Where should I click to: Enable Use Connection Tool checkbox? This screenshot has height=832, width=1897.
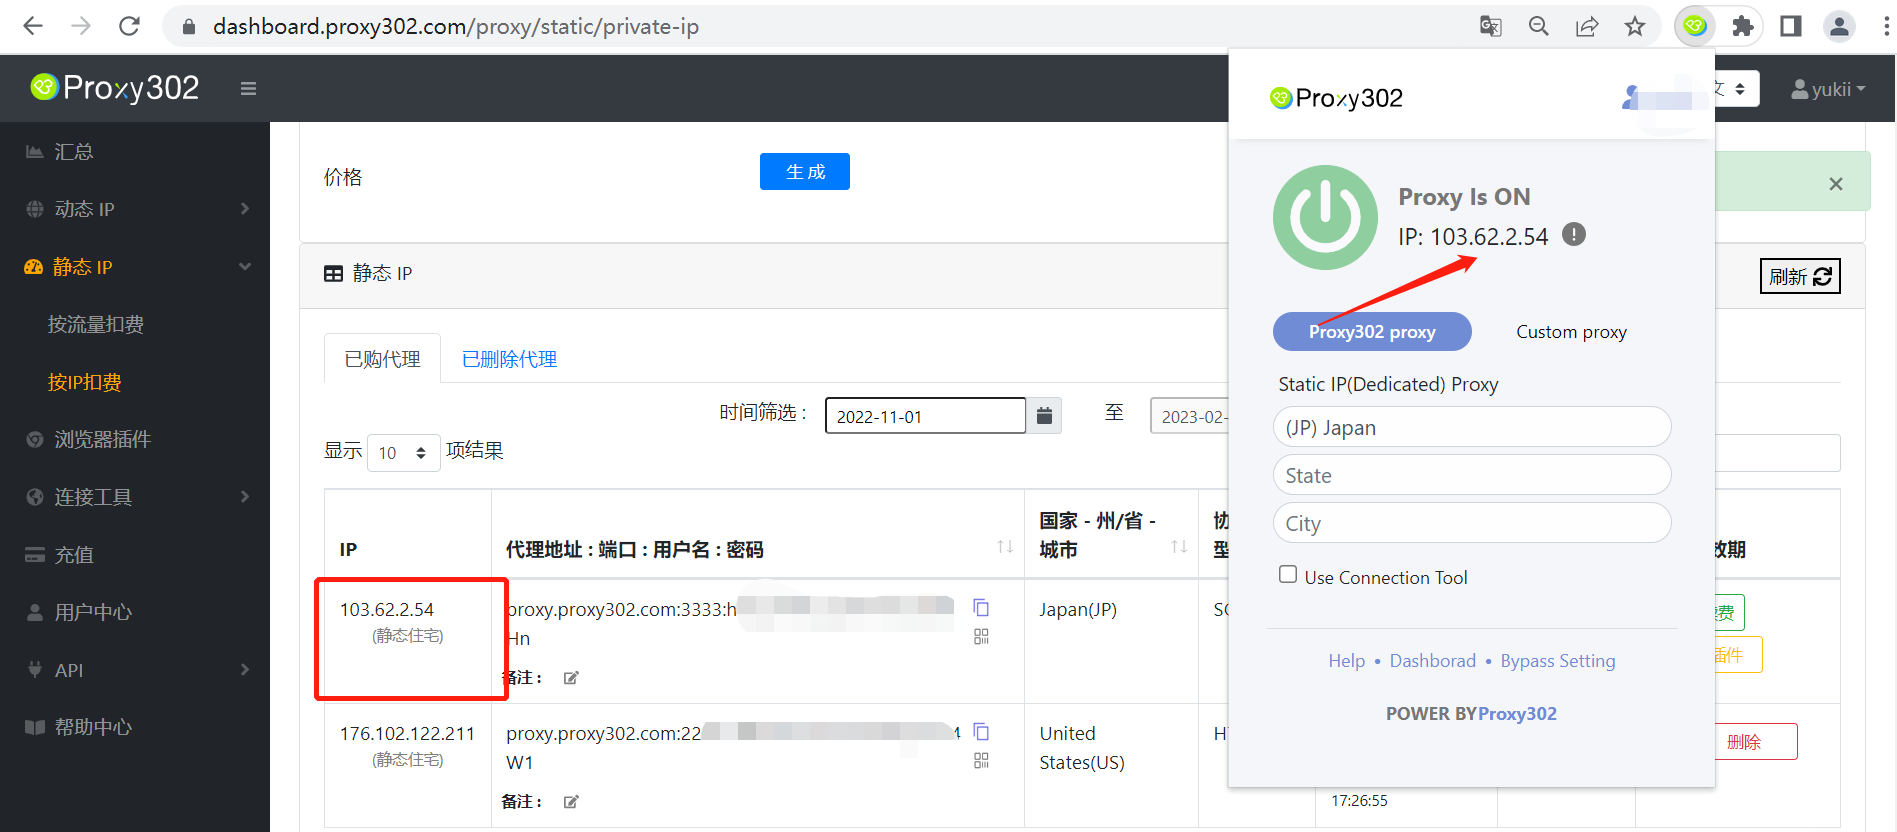1288,574
